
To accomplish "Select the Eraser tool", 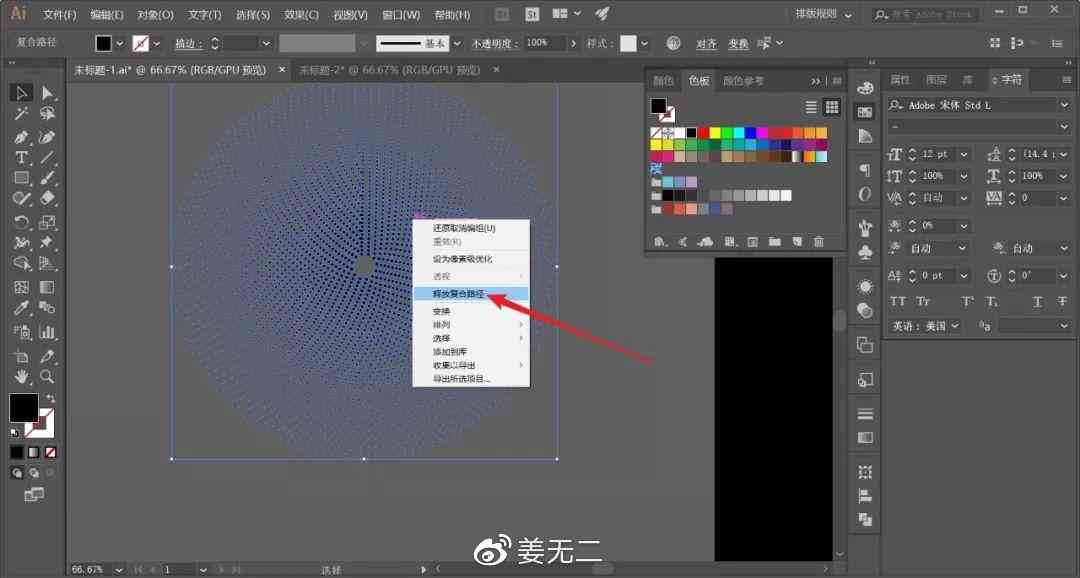I will click(47, 198).
